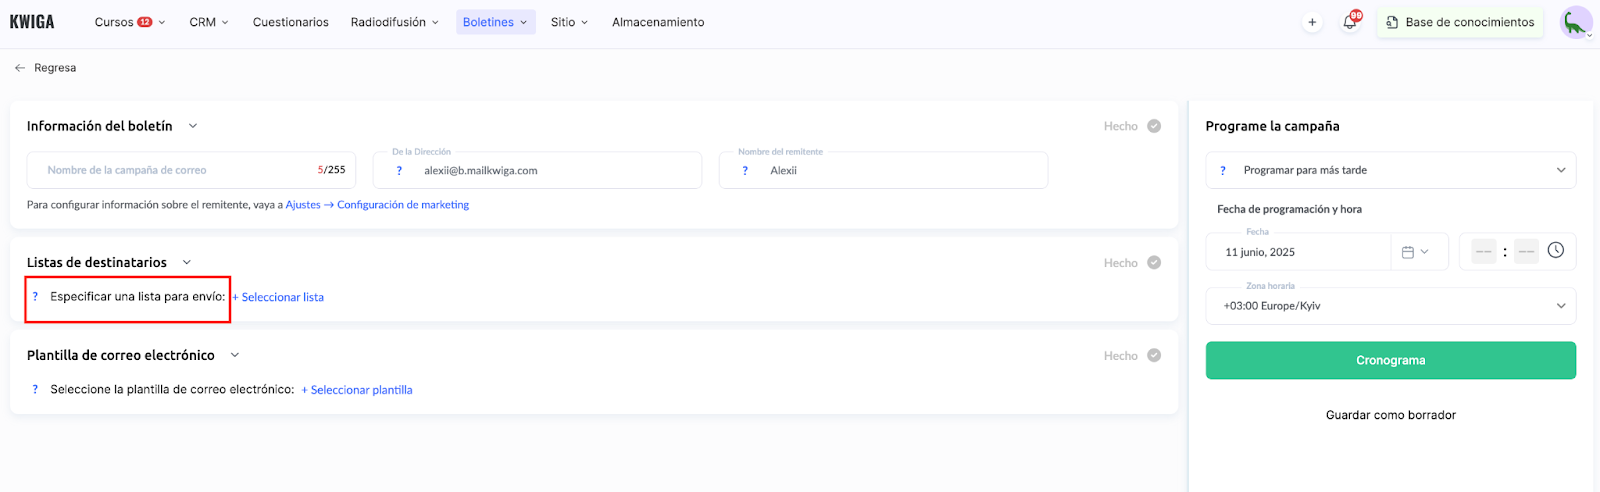1600x492 pixels.
Task: Open Programar para más tarde dropdown
Action: pos(1390,170)
